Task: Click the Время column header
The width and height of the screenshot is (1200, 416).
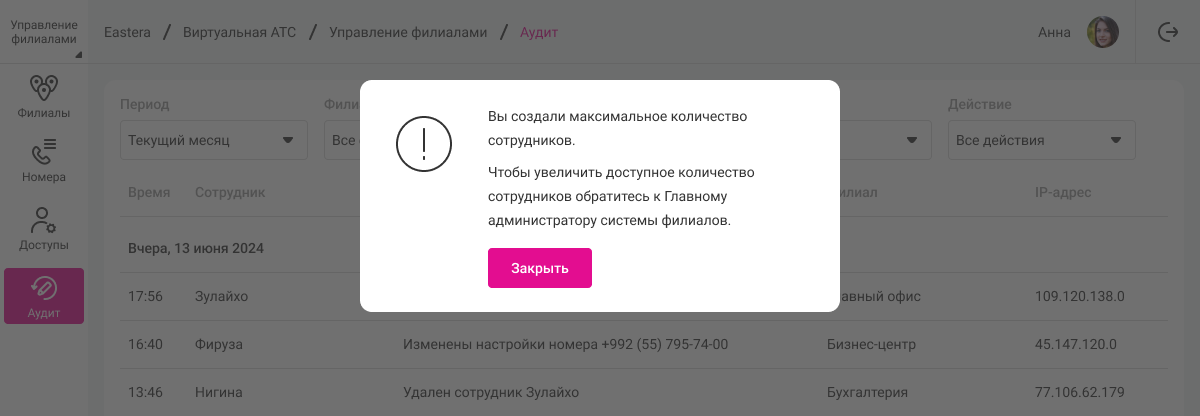Action: (149, 192)
